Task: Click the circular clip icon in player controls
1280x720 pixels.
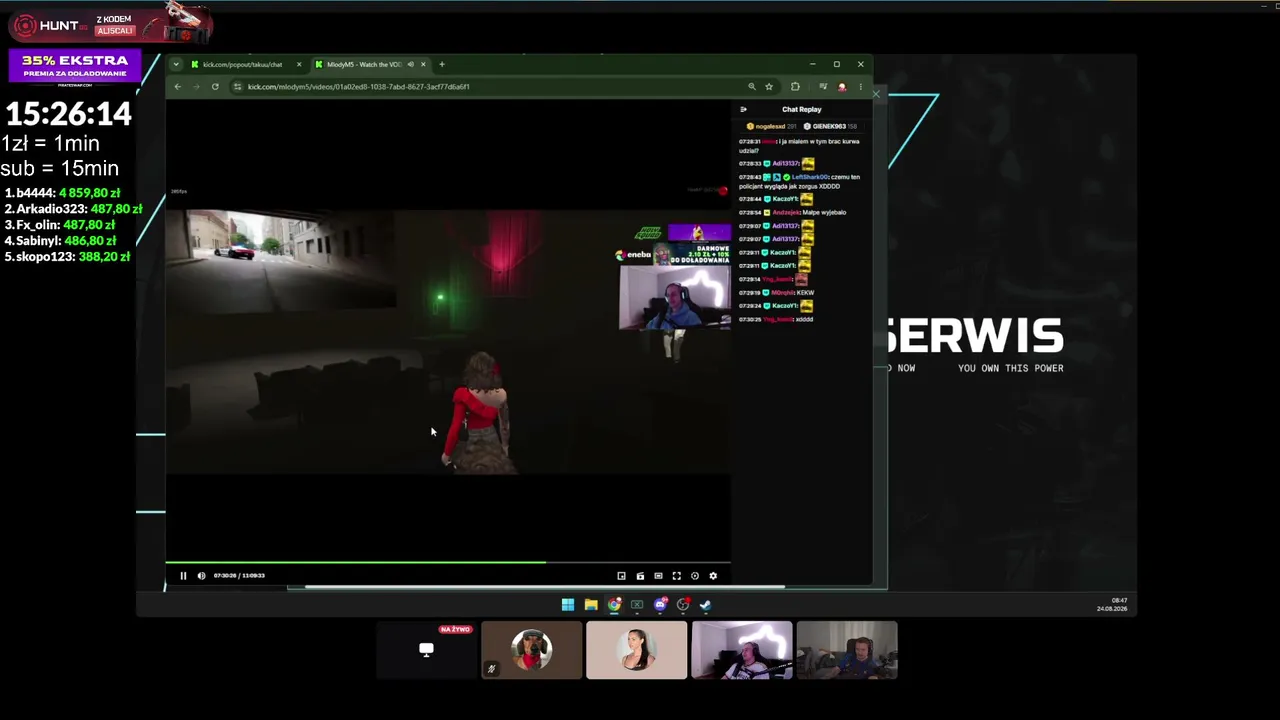Action: pyautogui.click(x=695, y=576)
